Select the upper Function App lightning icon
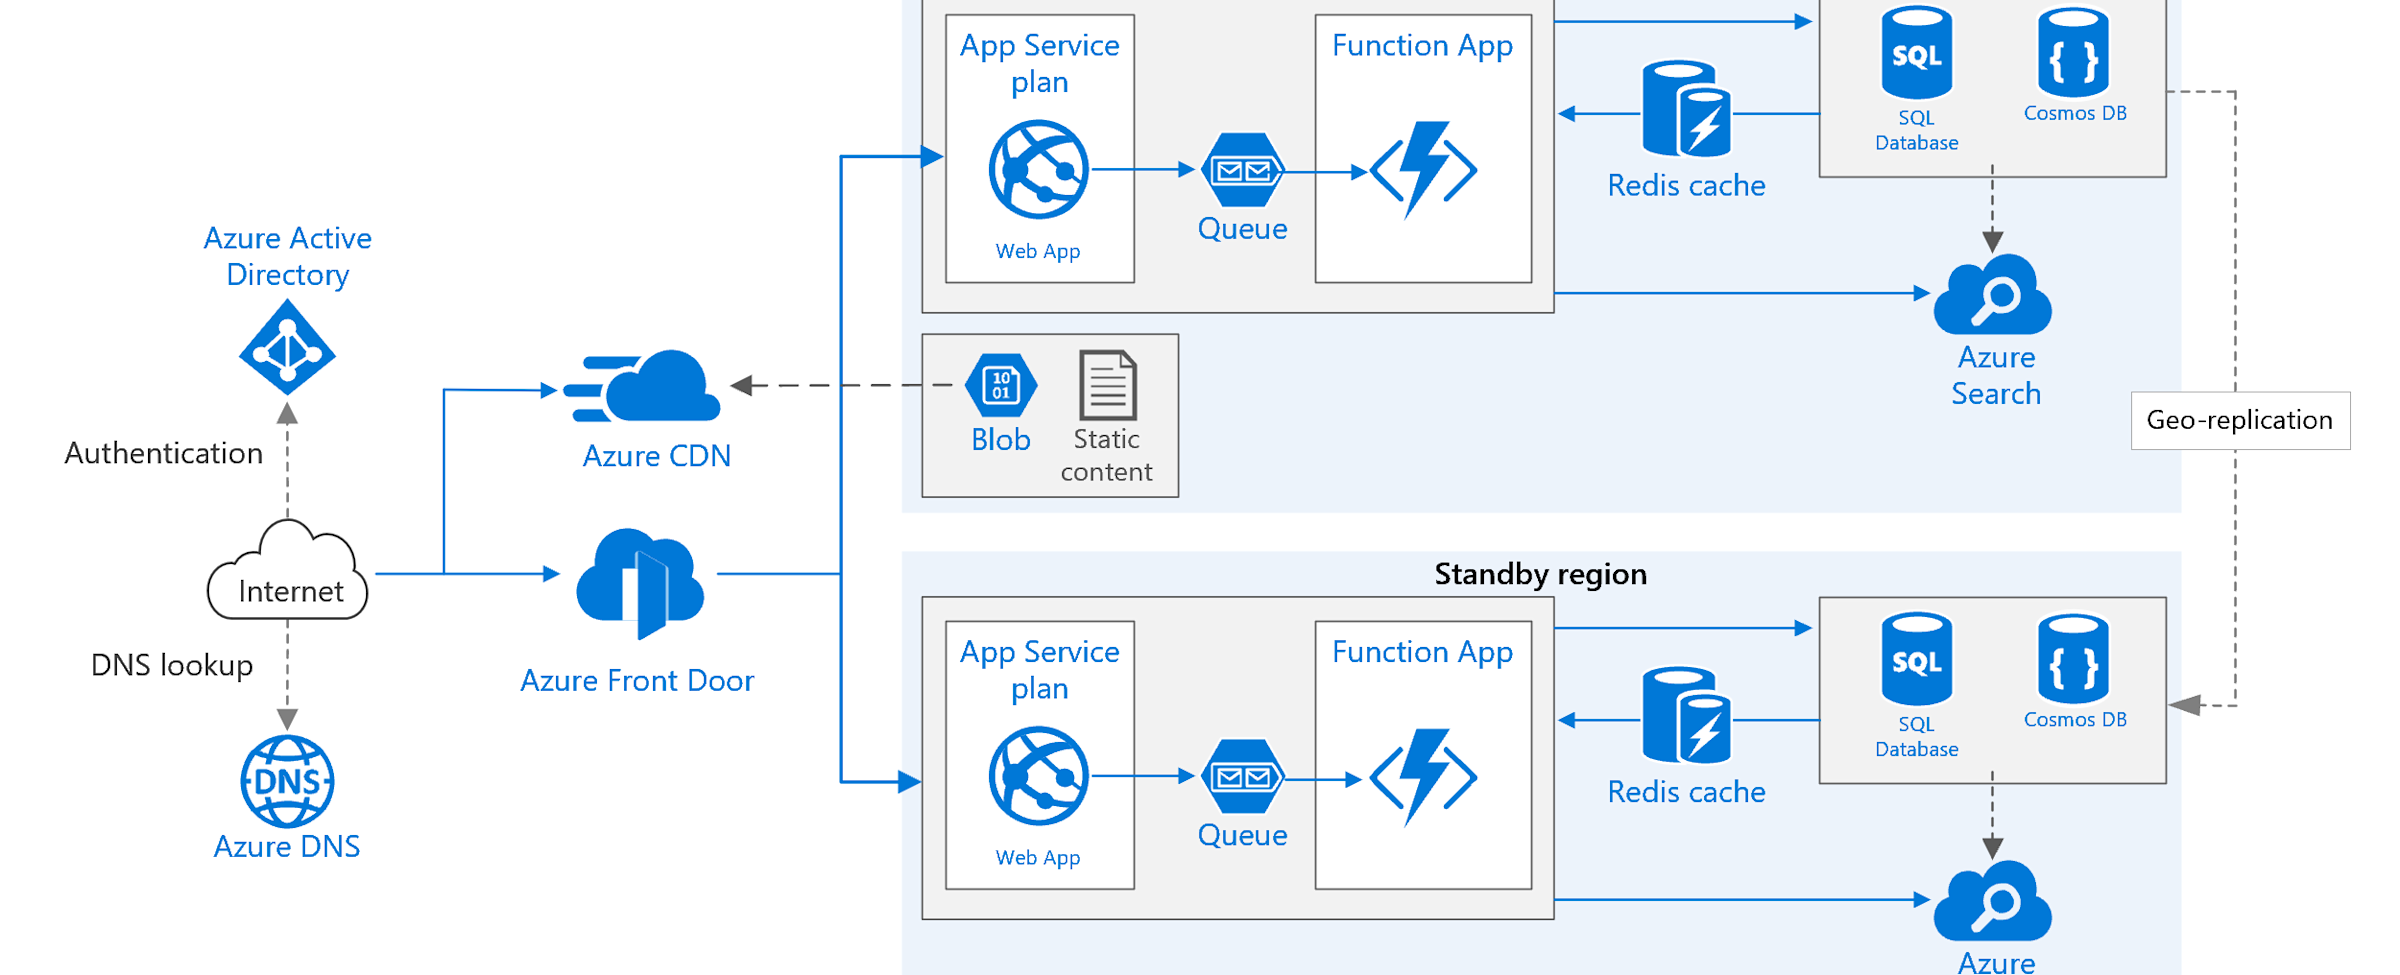The image size is (2400, 975). pos(1423,170)
